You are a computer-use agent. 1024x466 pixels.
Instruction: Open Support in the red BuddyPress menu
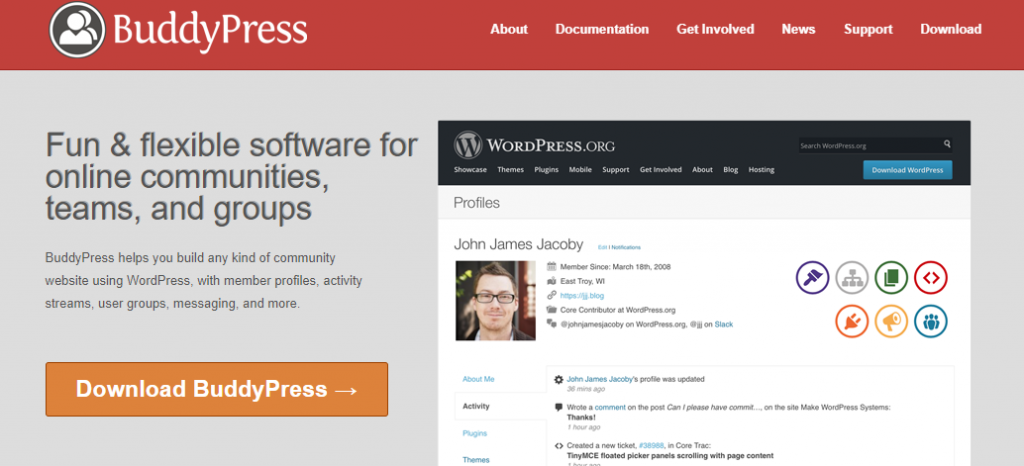(x=868, y=29)
